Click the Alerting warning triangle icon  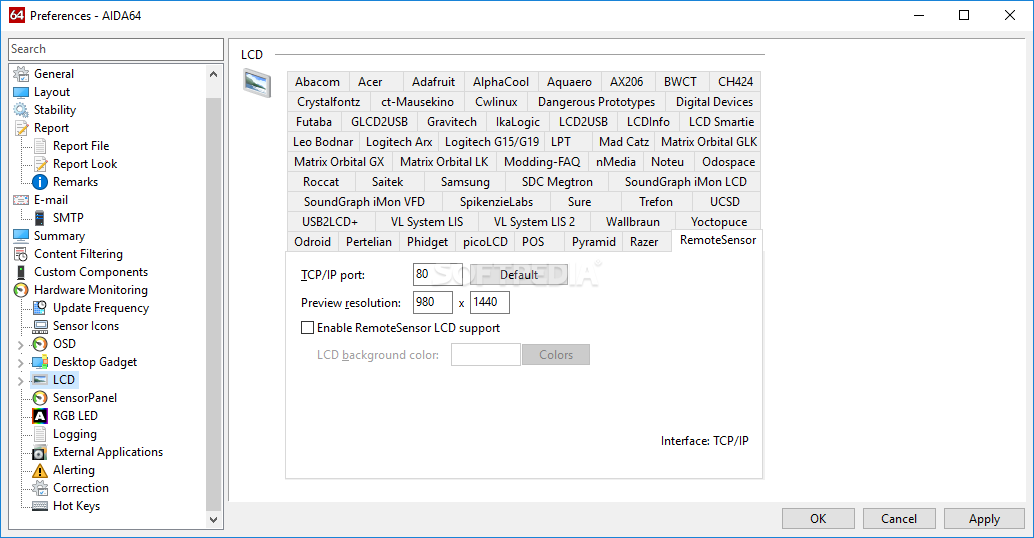pyautogui.click(x=40, y=470)
